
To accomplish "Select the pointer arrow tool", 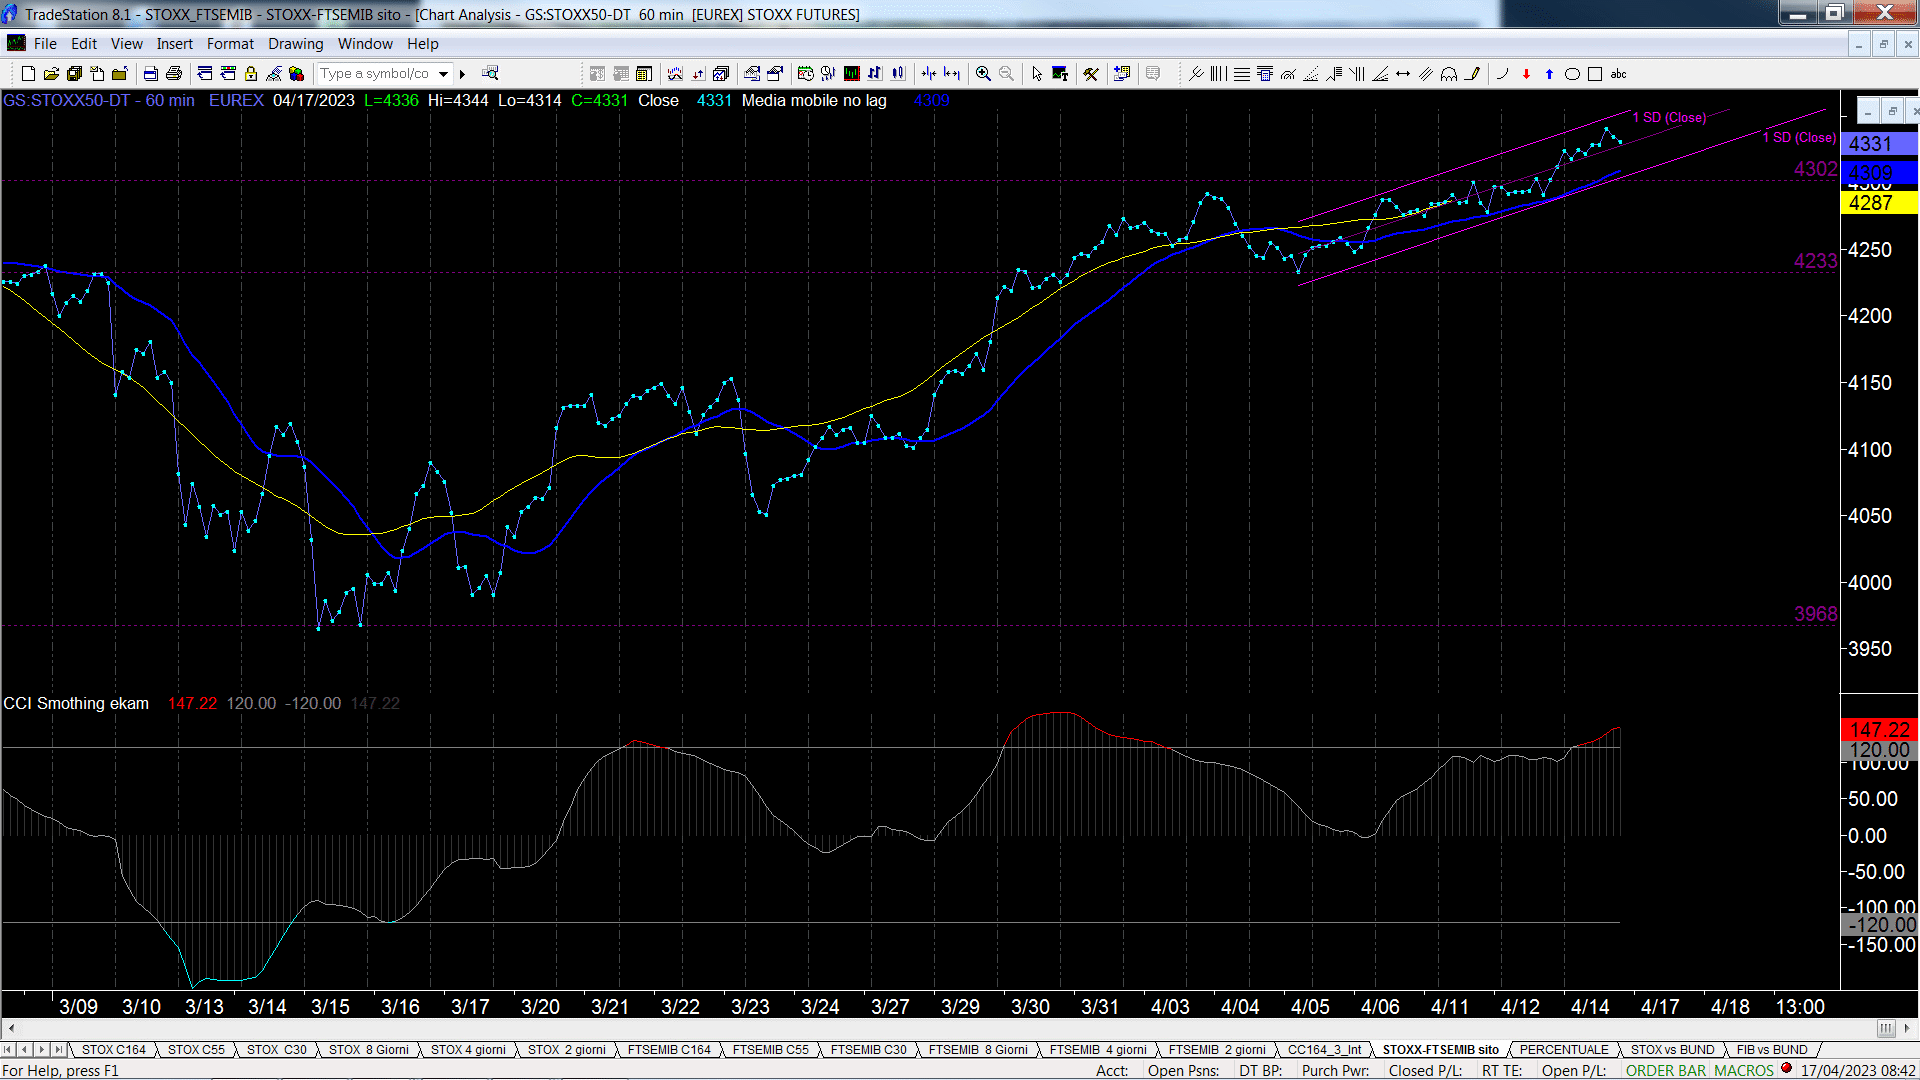I will 1037,74.
